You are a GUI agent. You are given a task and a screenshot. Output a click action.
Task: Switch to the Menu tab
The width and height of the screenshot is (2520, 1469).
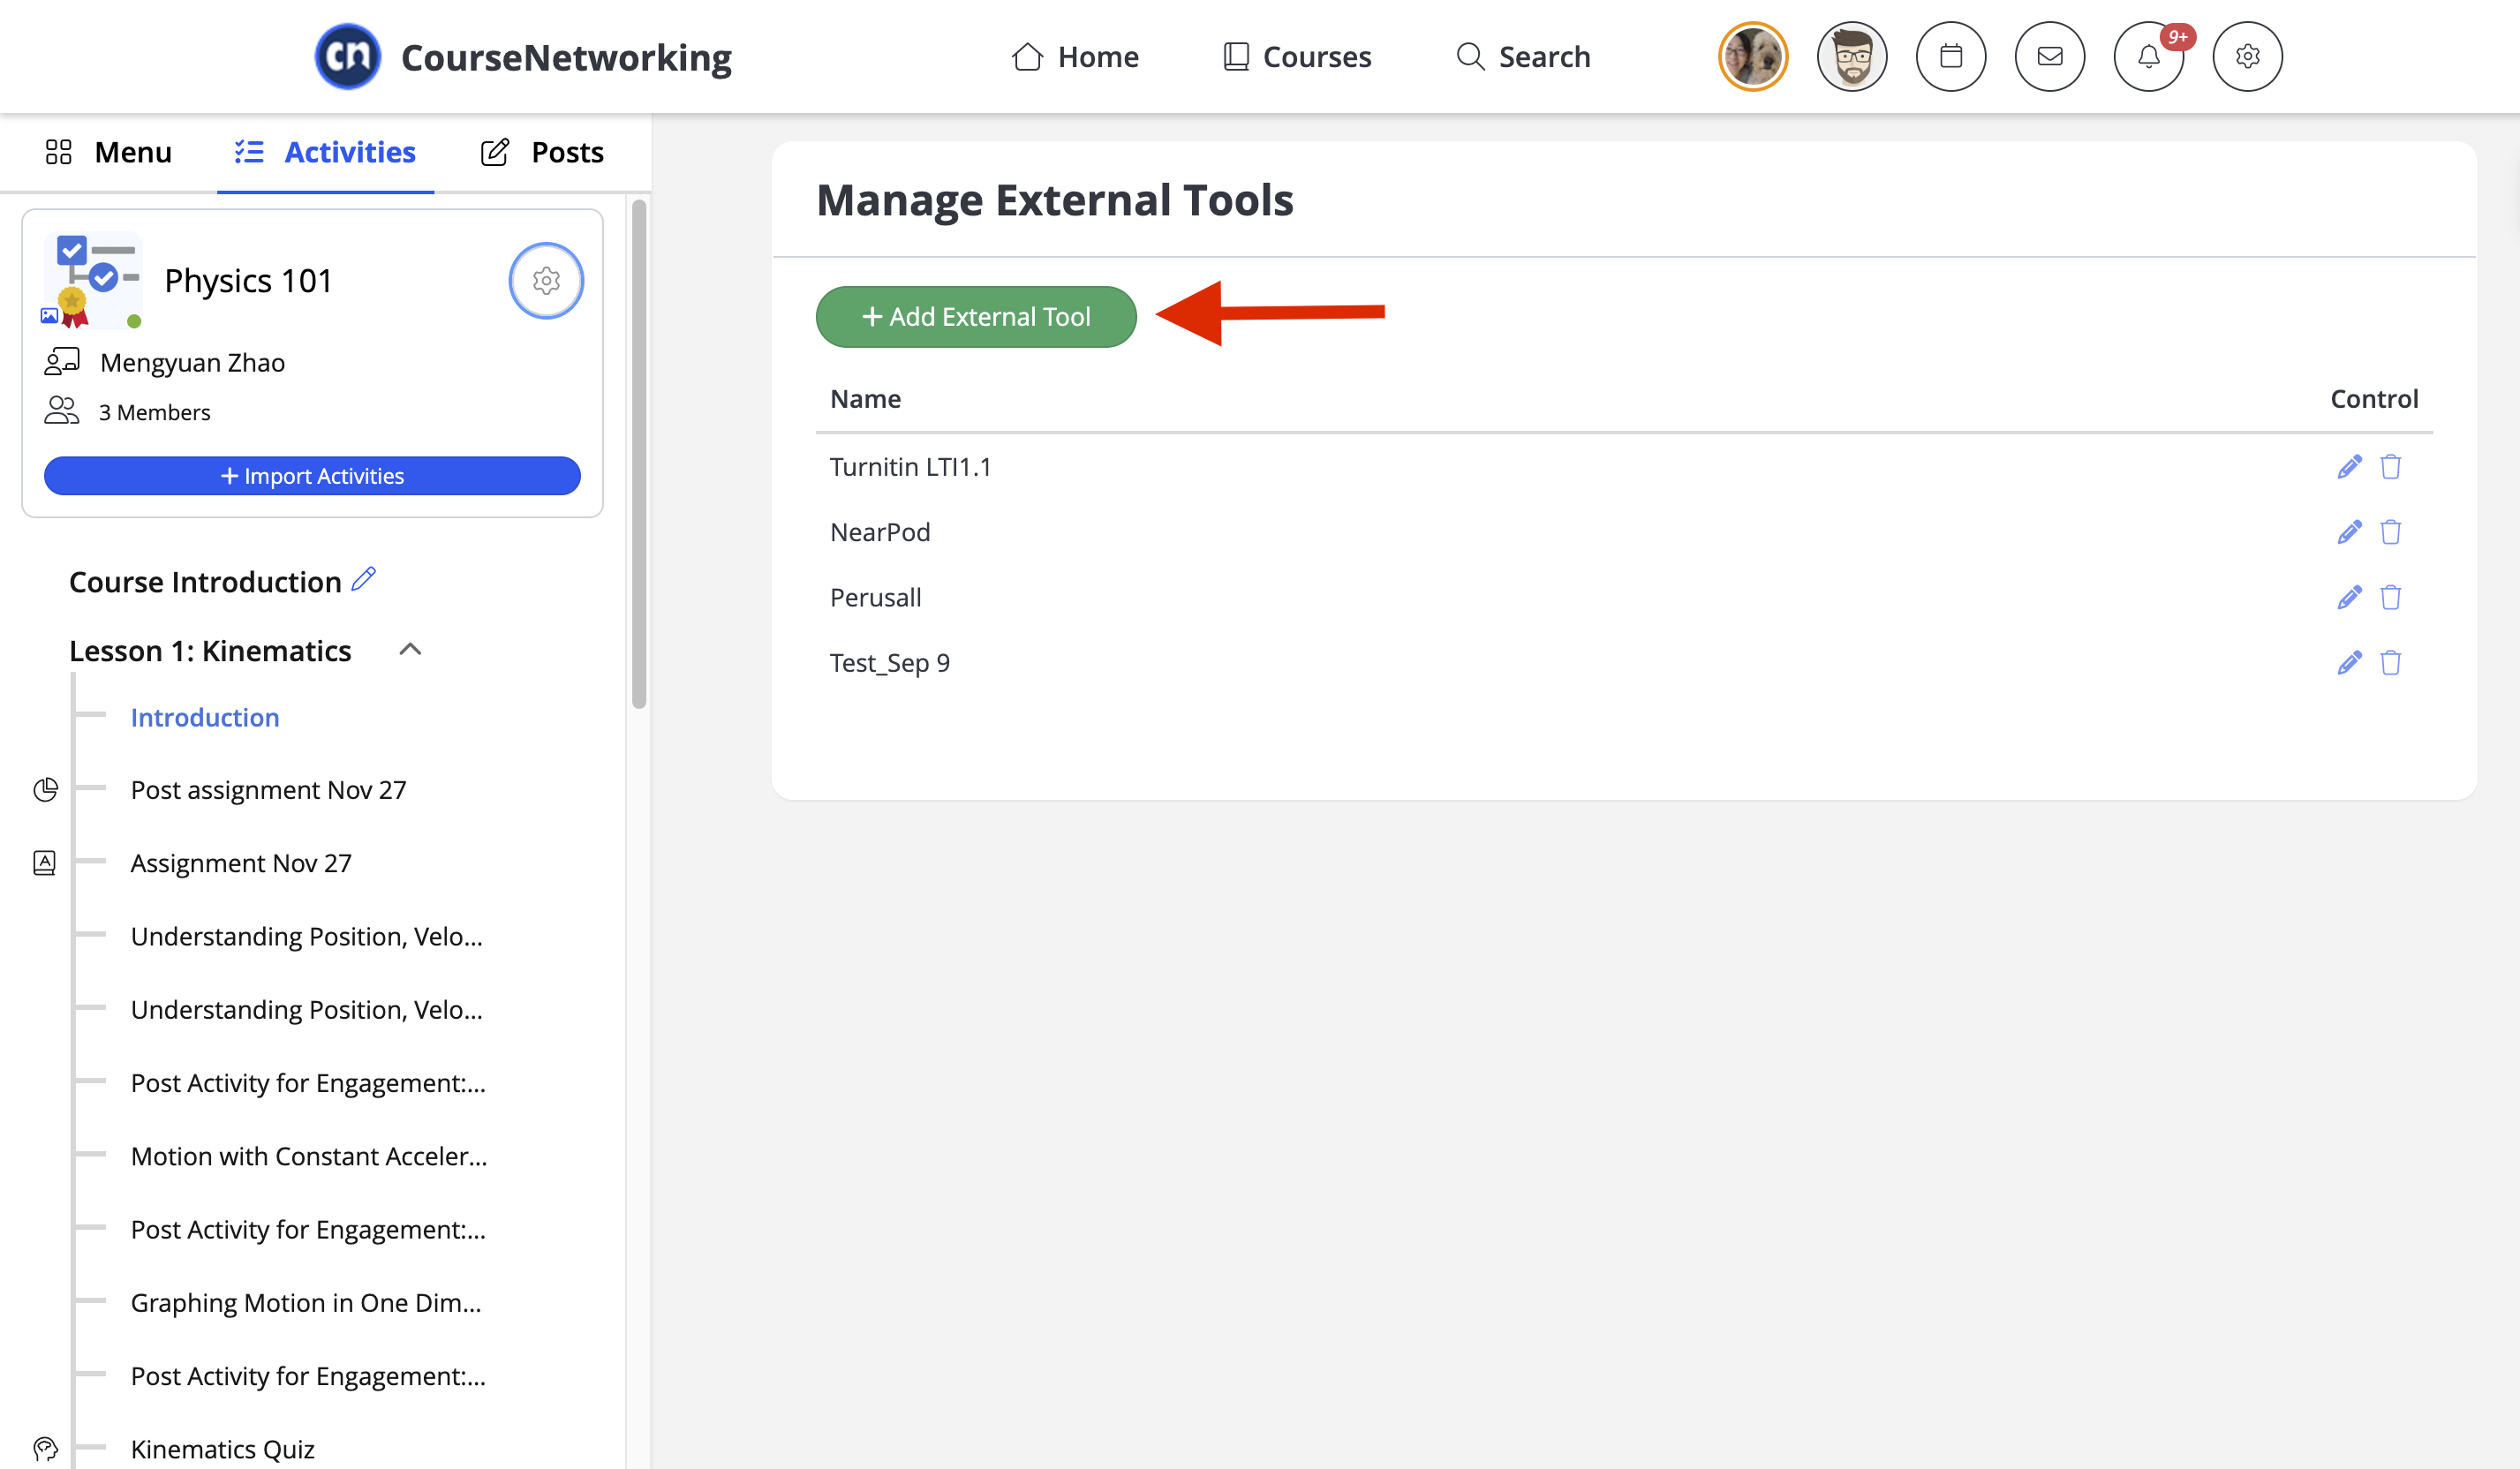pyautogui.click(x=109, y=152)
